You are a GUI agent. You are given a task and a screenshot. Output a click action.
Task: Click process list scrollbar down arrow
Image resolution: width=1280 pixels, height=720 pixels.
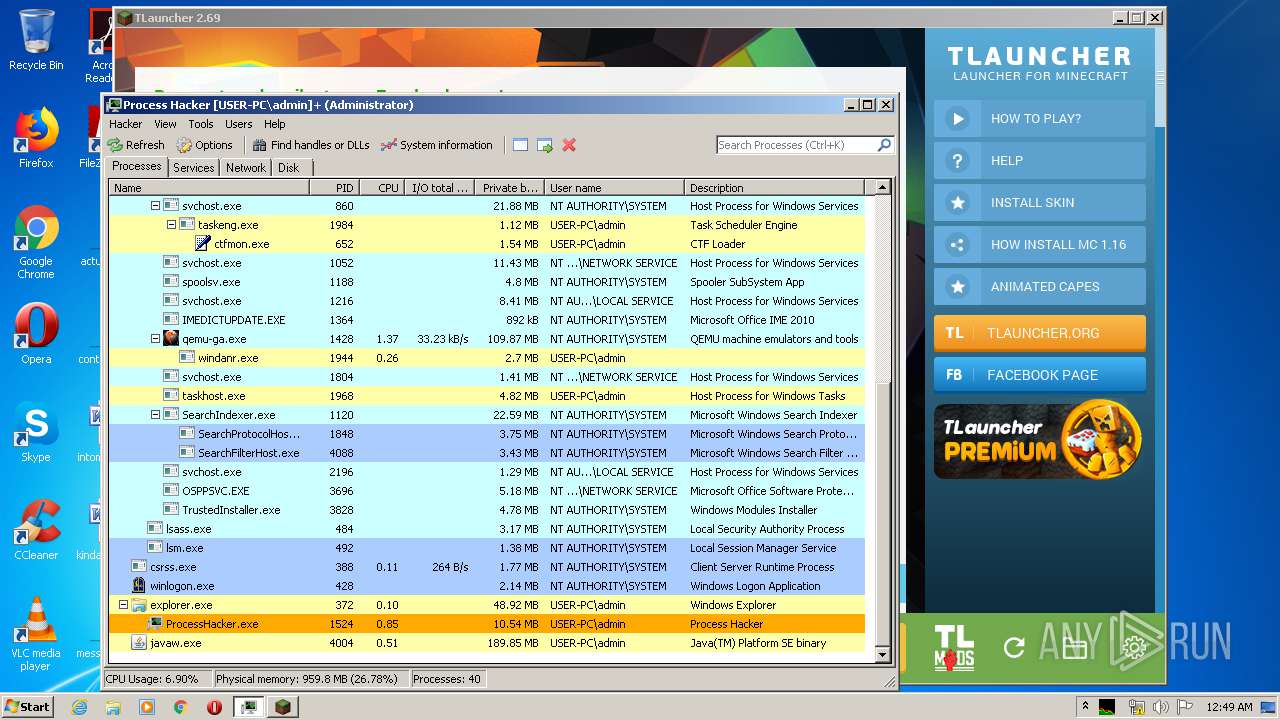point(882,655)
